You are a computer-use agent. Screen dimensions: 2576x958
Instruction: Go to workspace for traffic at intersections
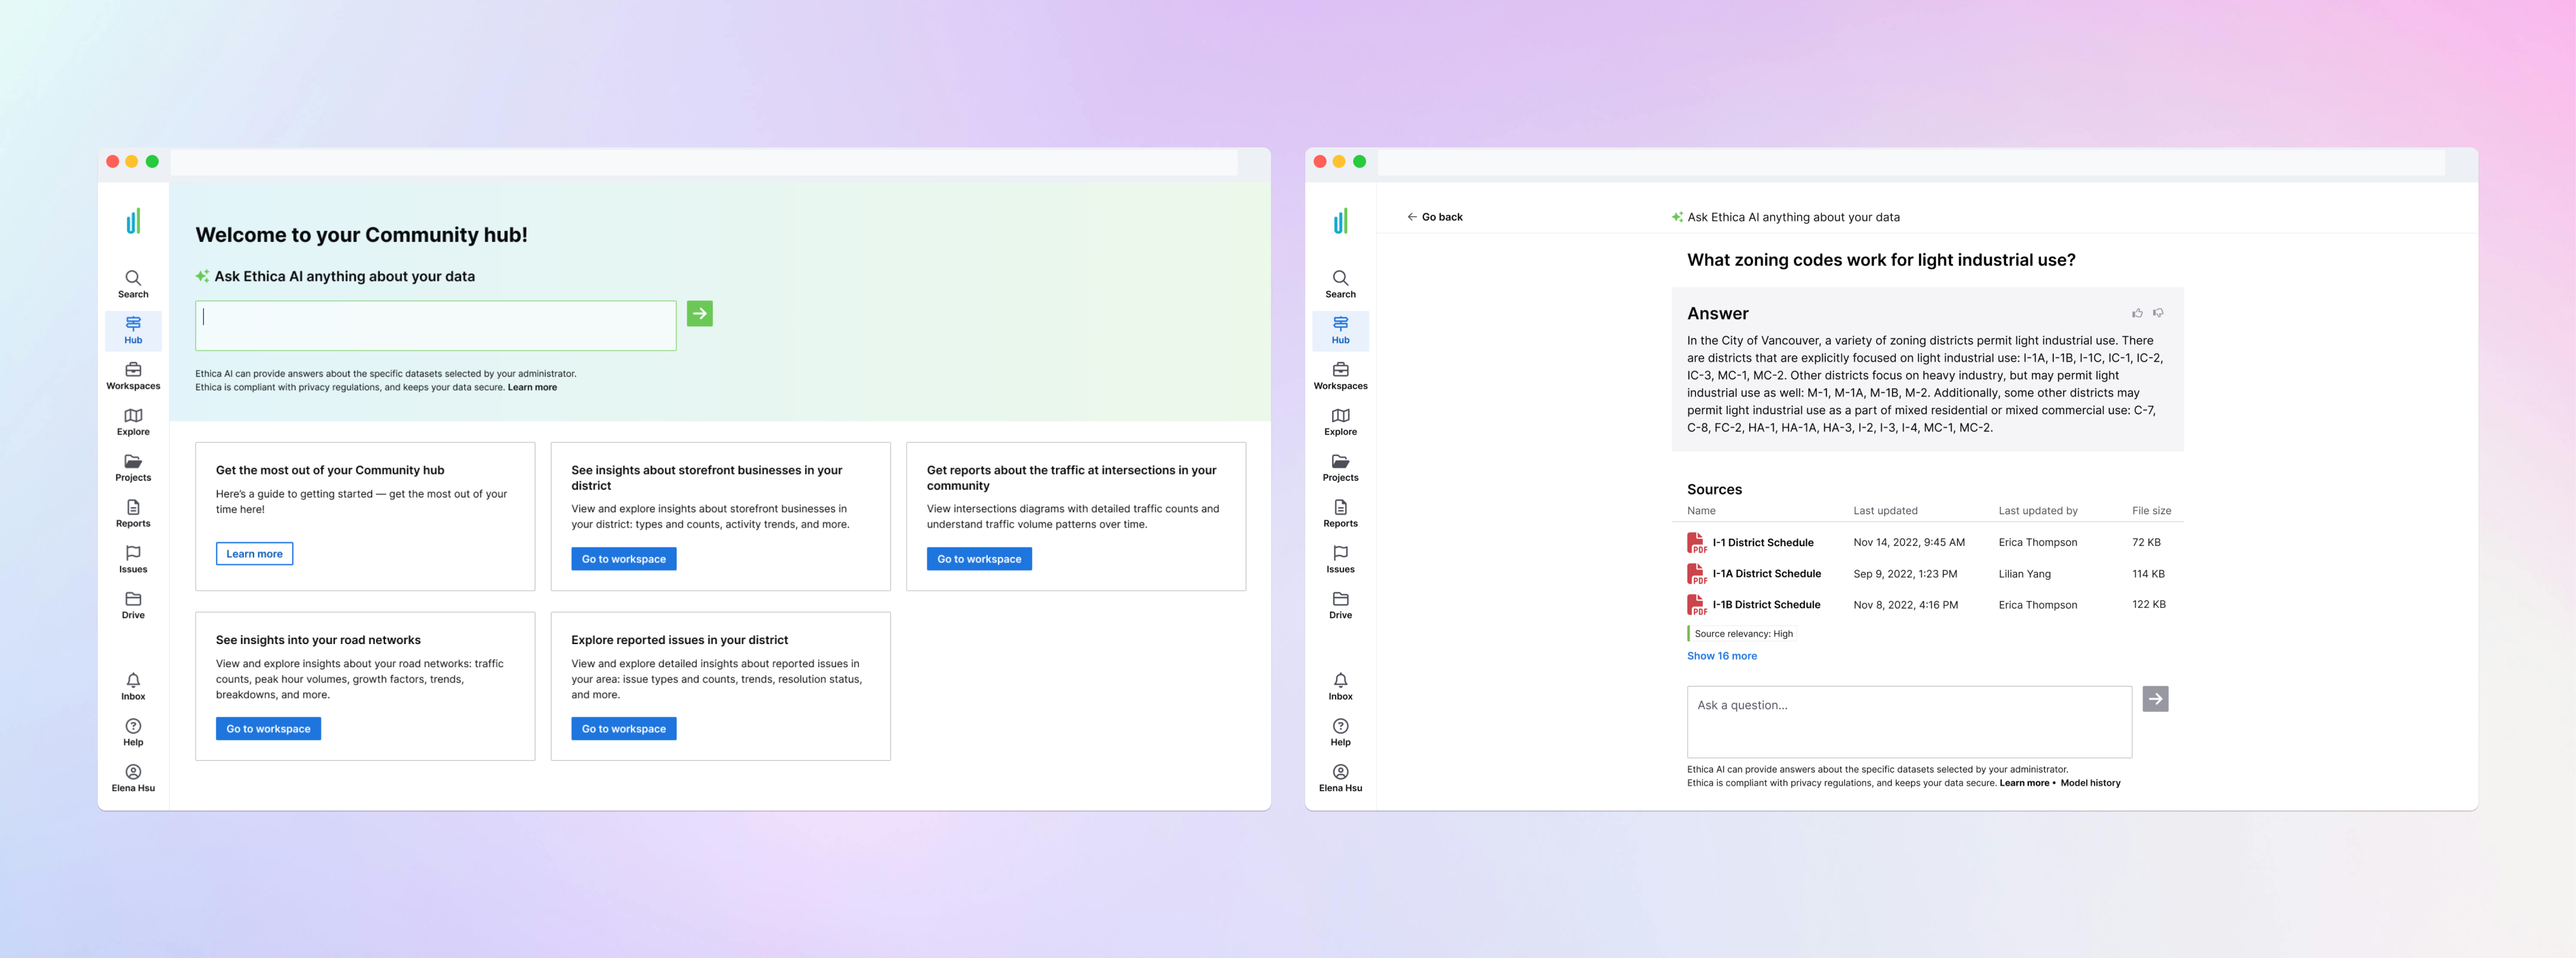pyautogui.click(x=979, y=559)
